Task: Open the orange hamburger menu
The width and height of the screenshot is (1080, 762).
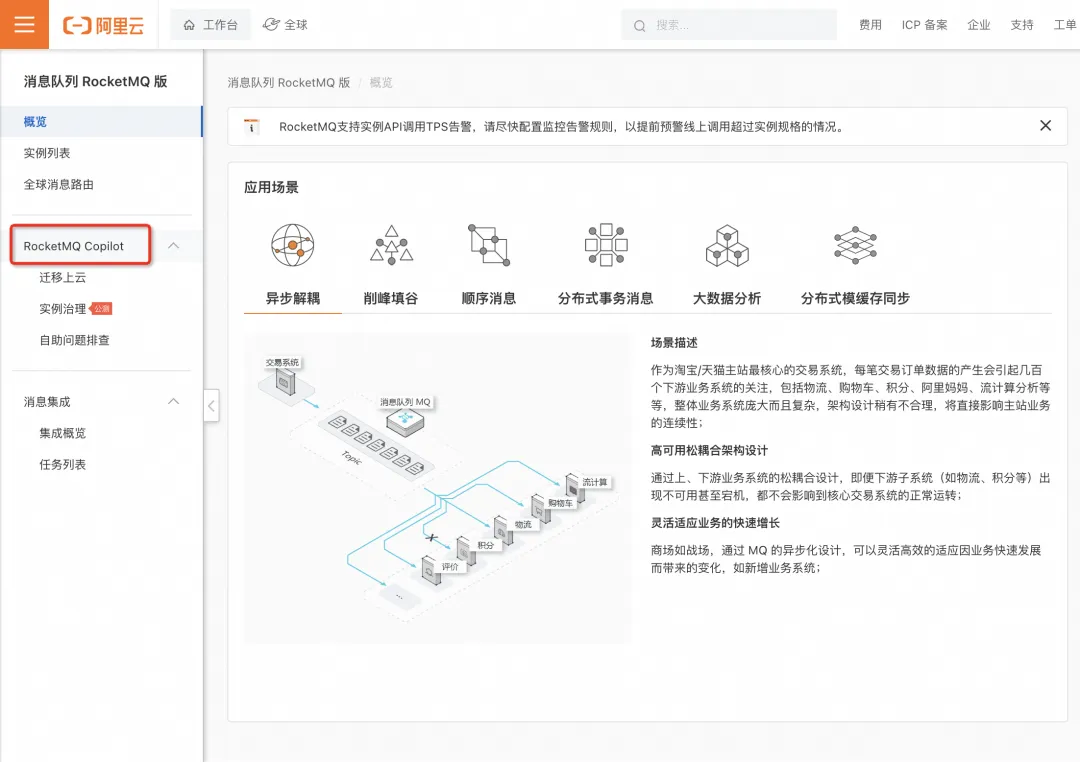Action: 24,24
